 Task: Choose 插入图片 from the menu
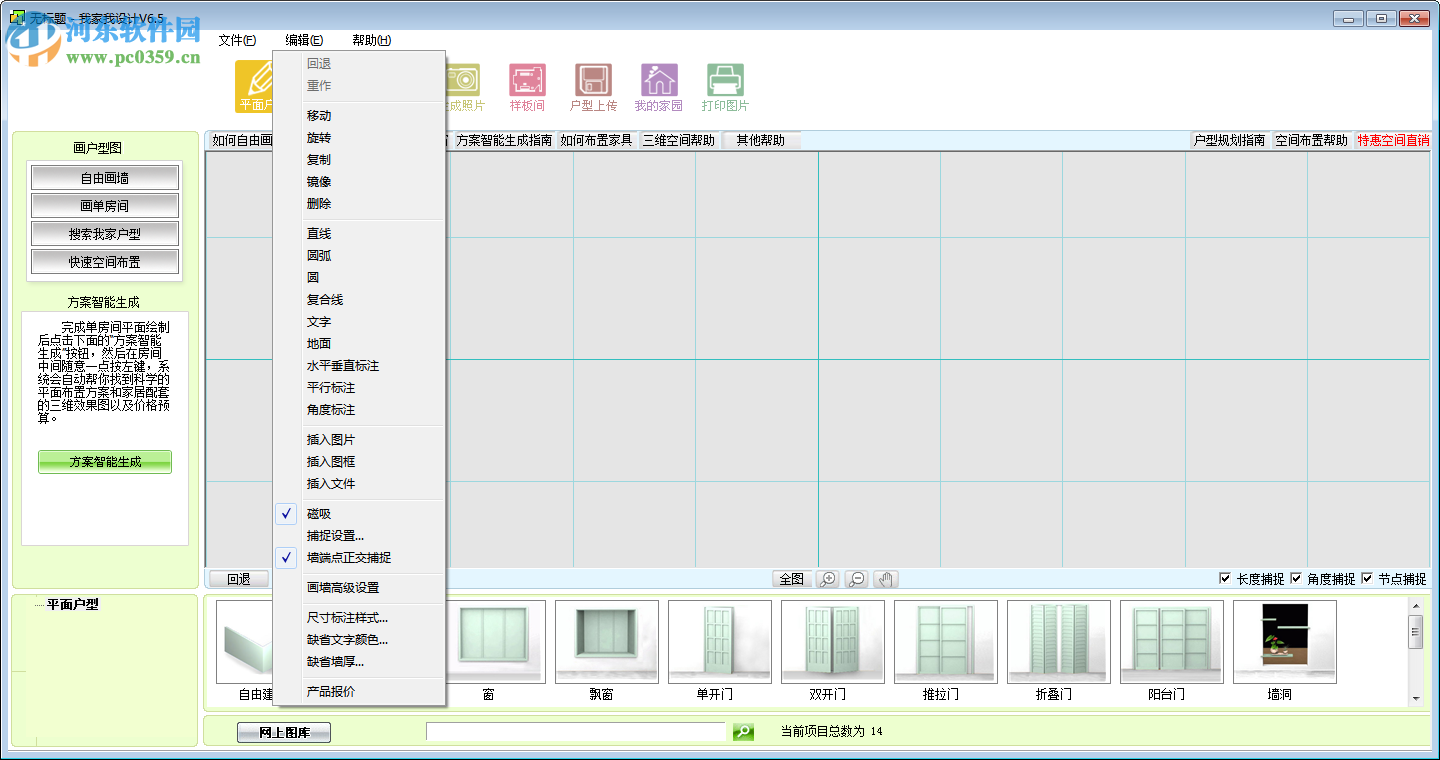360,440
